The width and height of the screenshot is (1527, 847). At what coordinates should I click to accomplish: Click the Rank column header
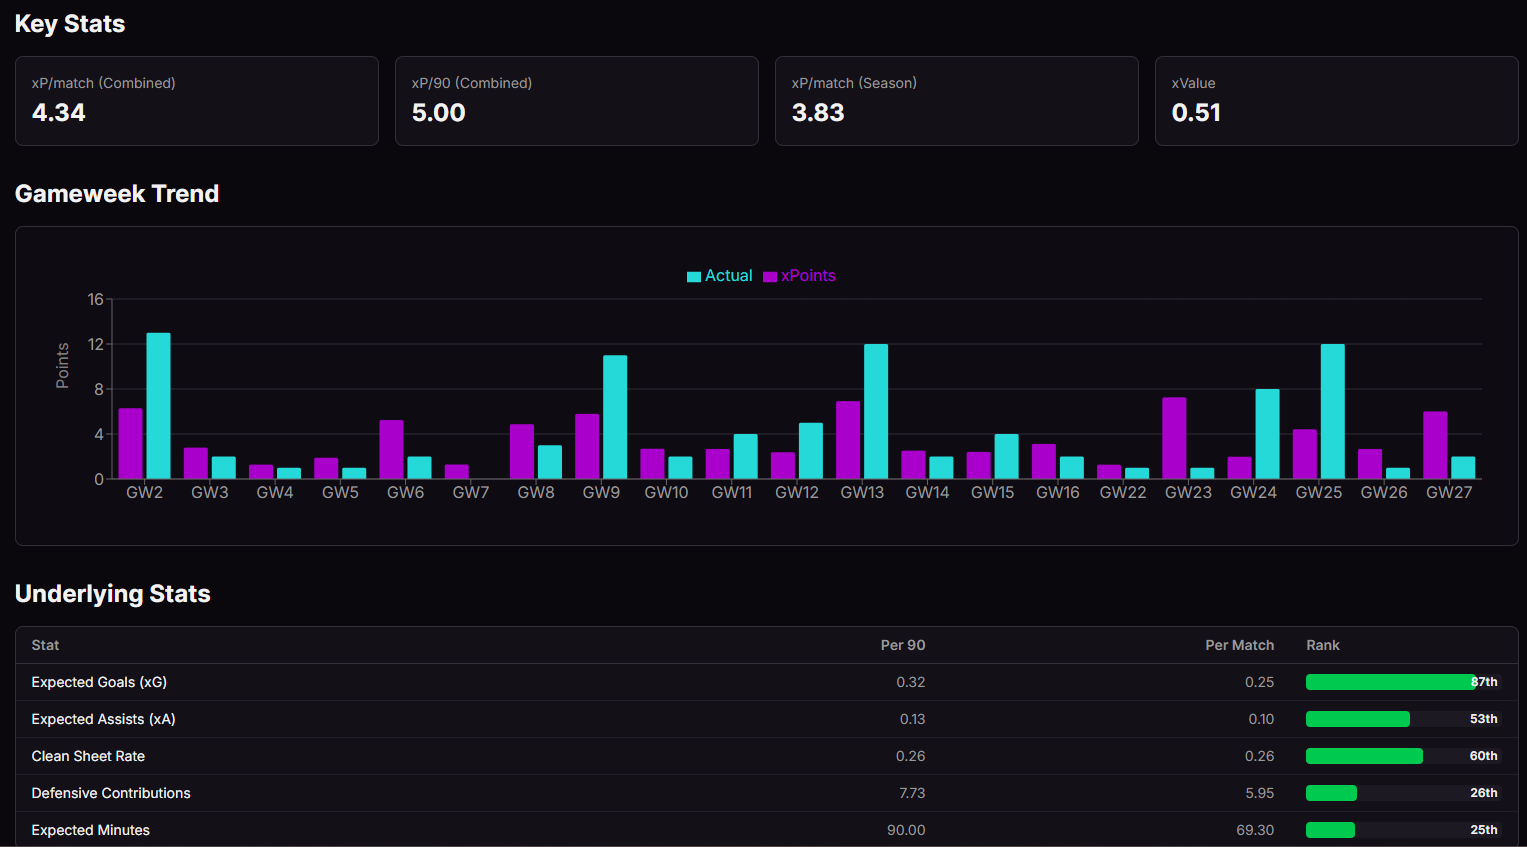coord(1322,645)
